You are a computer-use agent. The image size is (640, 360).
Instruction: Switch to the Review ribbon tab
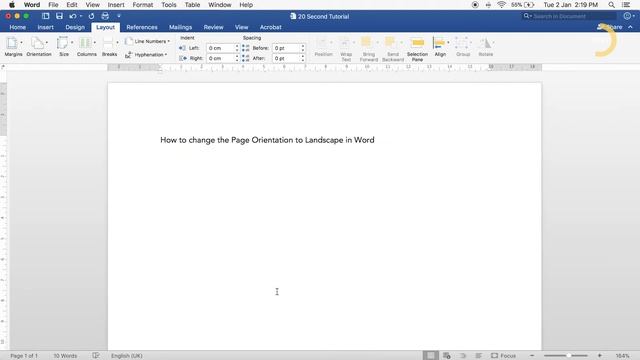(x=213, y=27)
